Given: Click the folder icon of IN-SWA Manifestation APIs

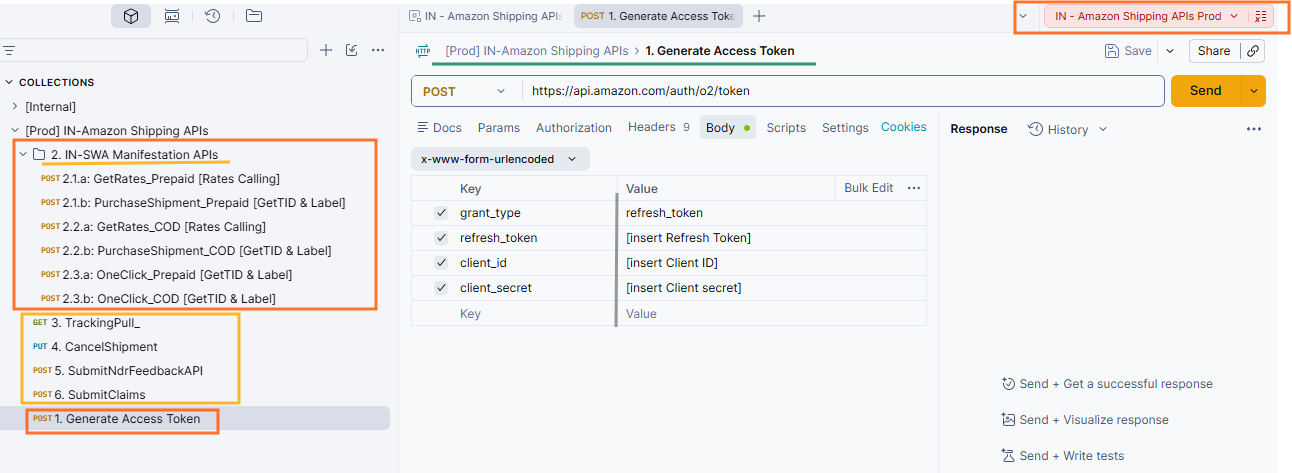Looking at the screenshot, I should pyautogui.click(x=39, y=154).
